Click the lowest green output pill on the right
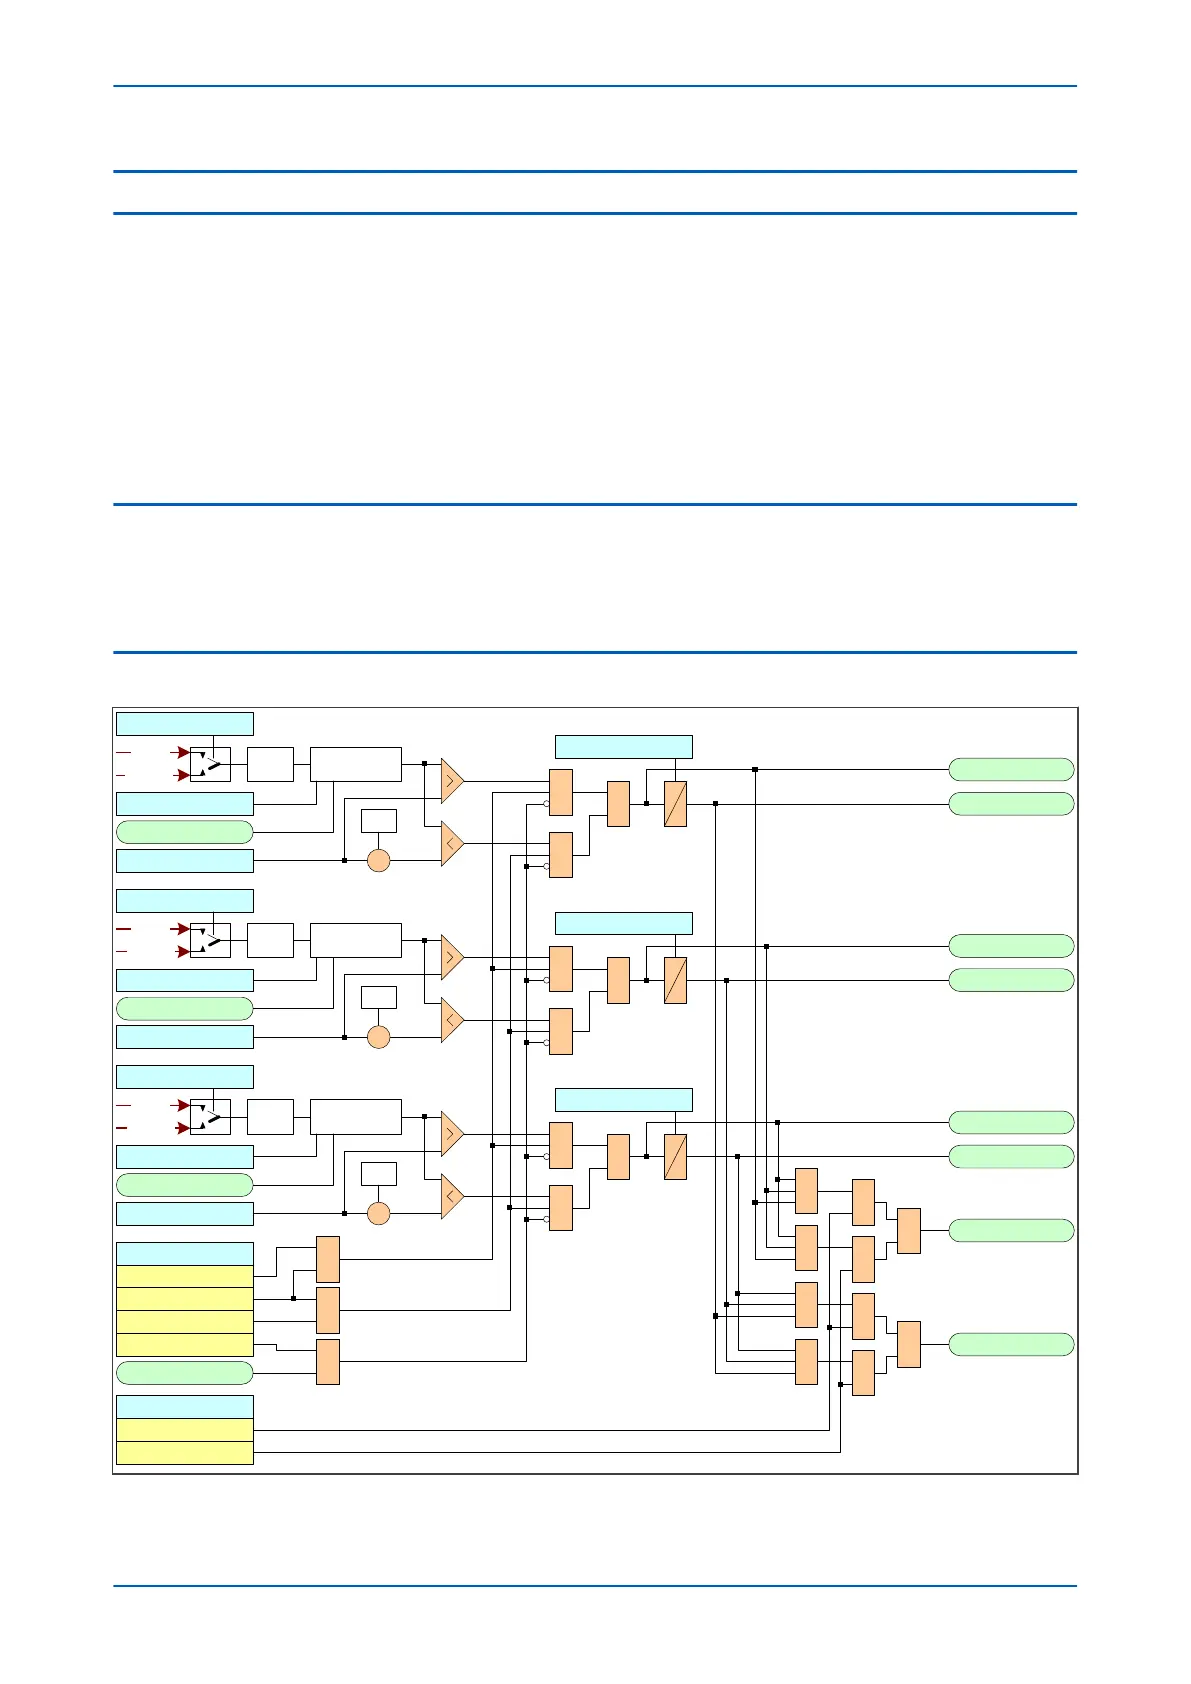This screenshot has height=1684, width=1191. (x=1011, y=1344)
